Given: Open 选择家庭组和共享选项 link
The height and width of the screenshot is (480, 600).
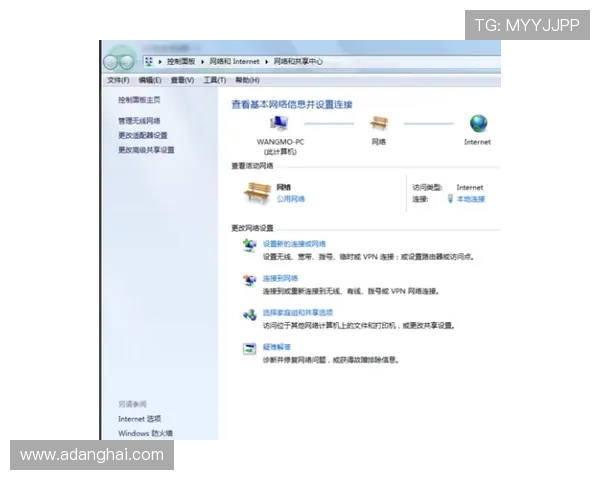Looking at the screenshot, I should click(298, 313).
